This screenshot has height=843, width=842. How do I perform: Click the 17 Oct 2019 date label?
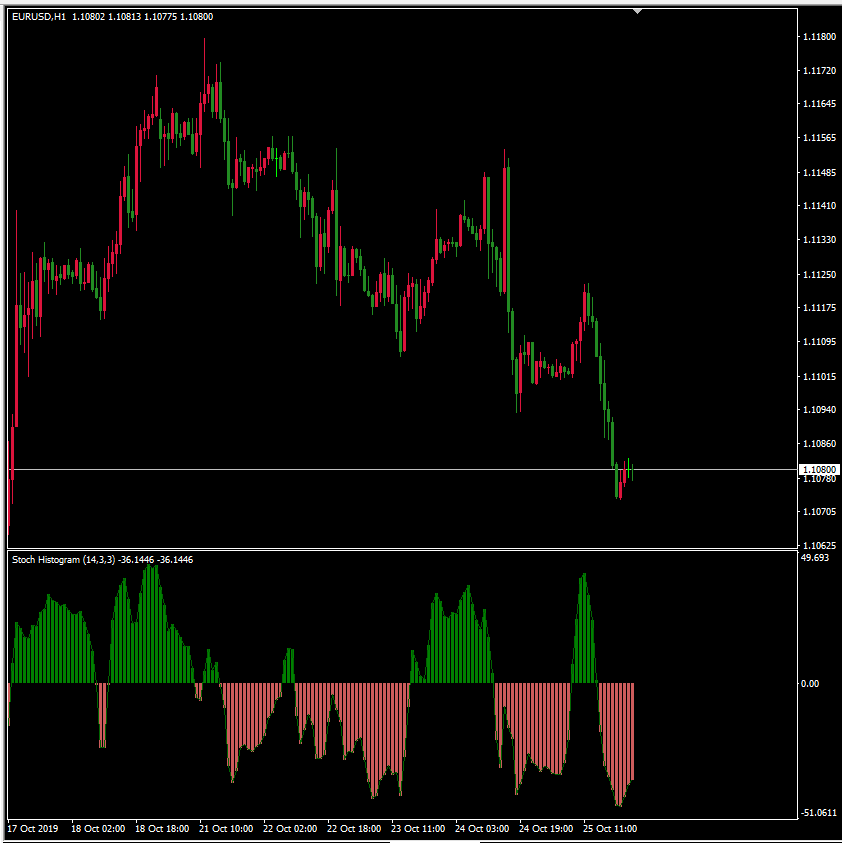(x=33, y=829)
